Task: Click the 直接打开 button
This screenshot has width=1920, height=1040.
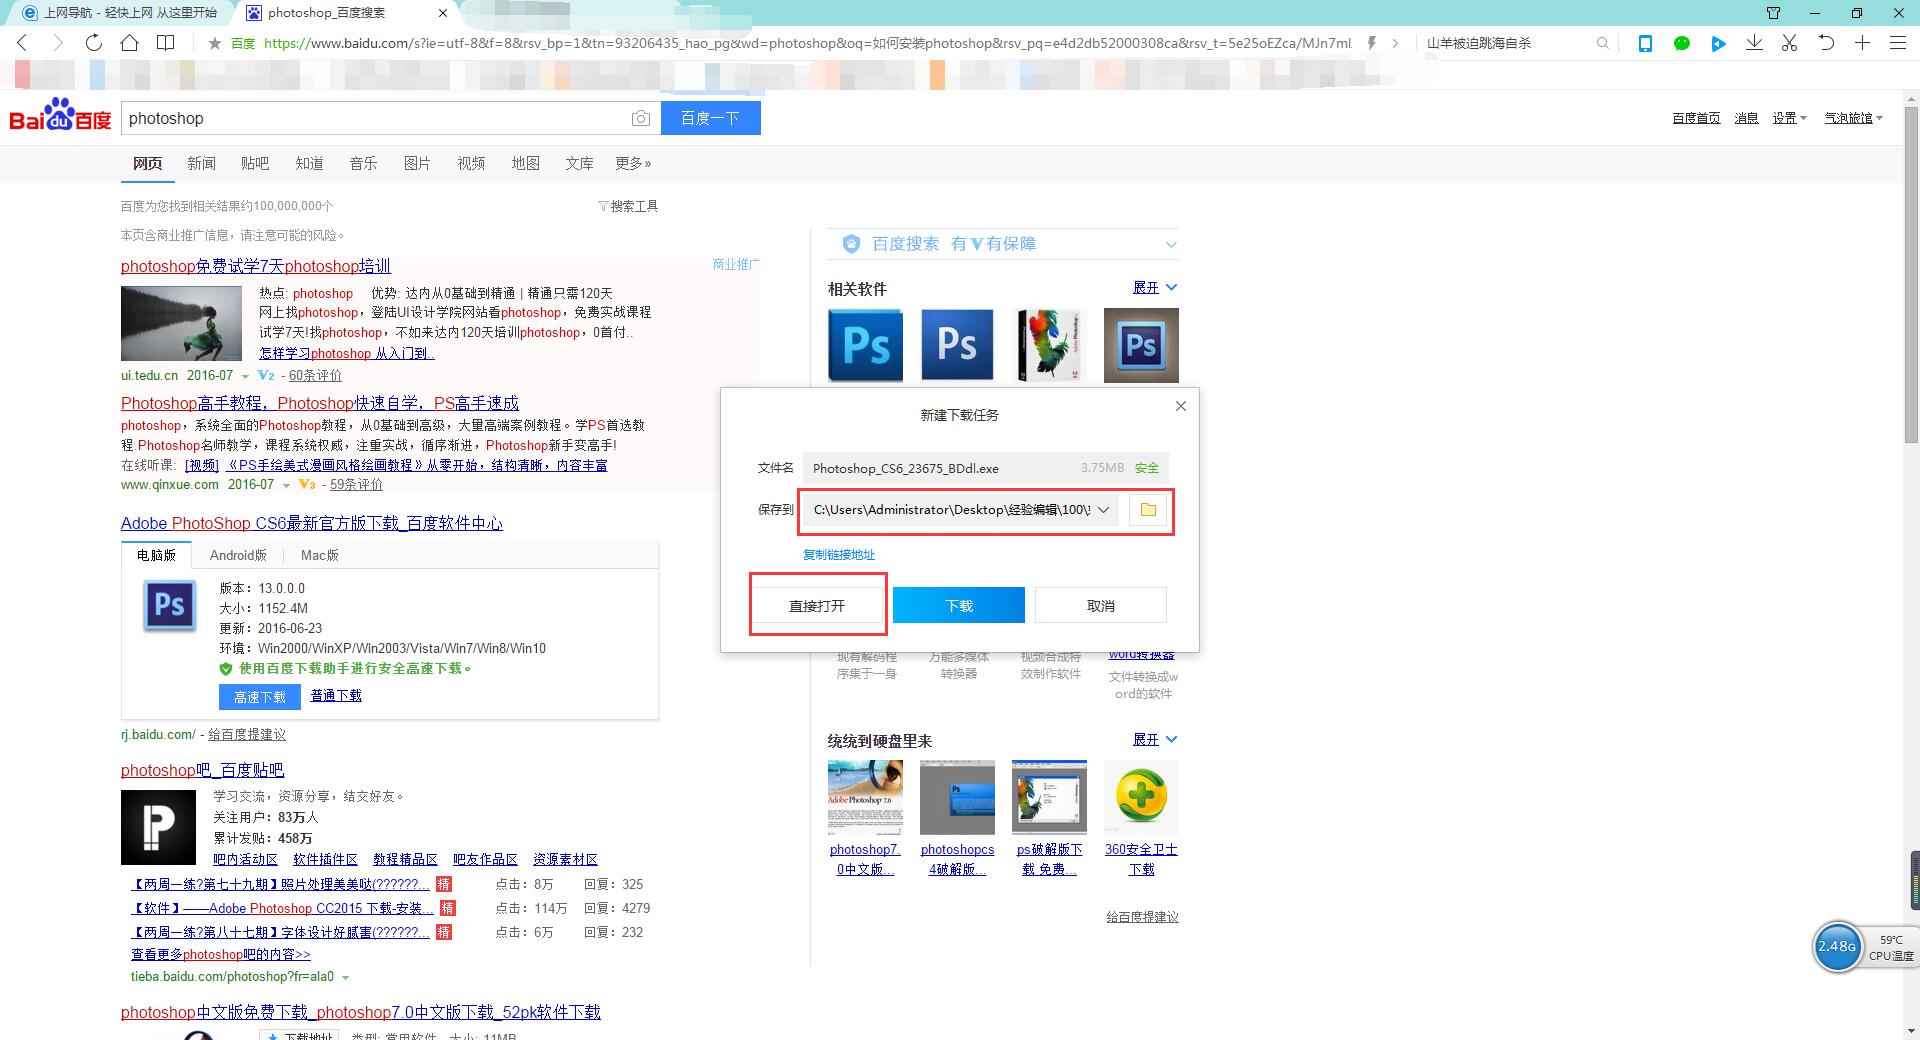Action: (817, 605)
